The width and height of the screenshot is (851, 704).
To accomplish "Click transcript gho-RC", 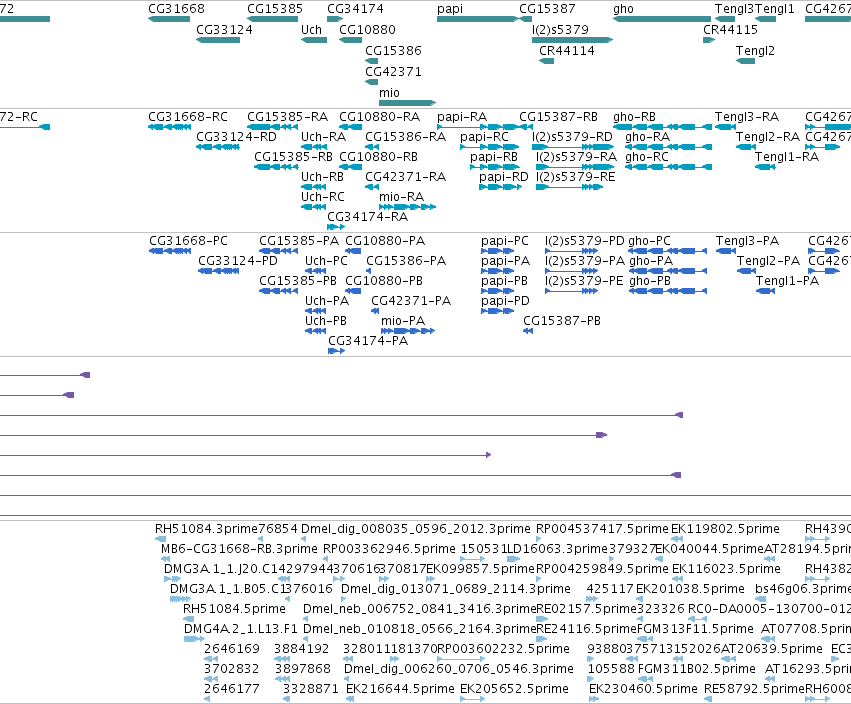I will pos(647,157).
